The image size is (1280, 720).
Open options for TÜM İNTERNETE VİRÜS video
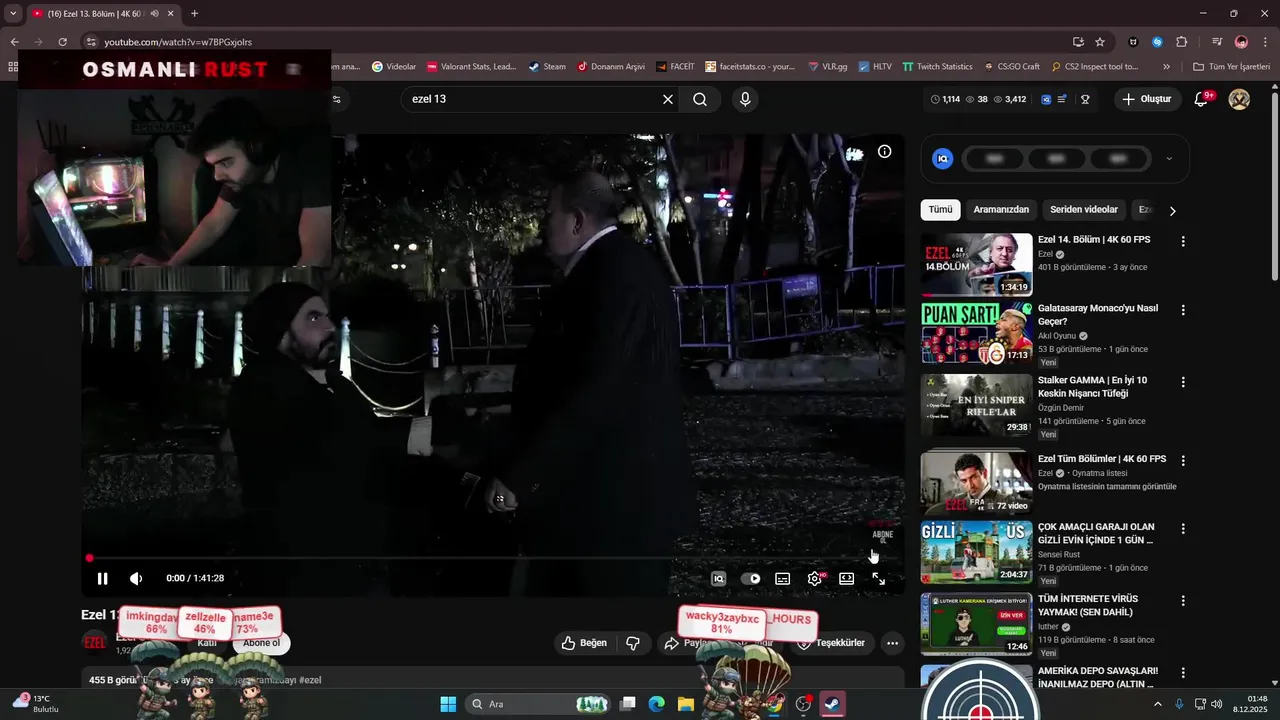point(1183,601)
